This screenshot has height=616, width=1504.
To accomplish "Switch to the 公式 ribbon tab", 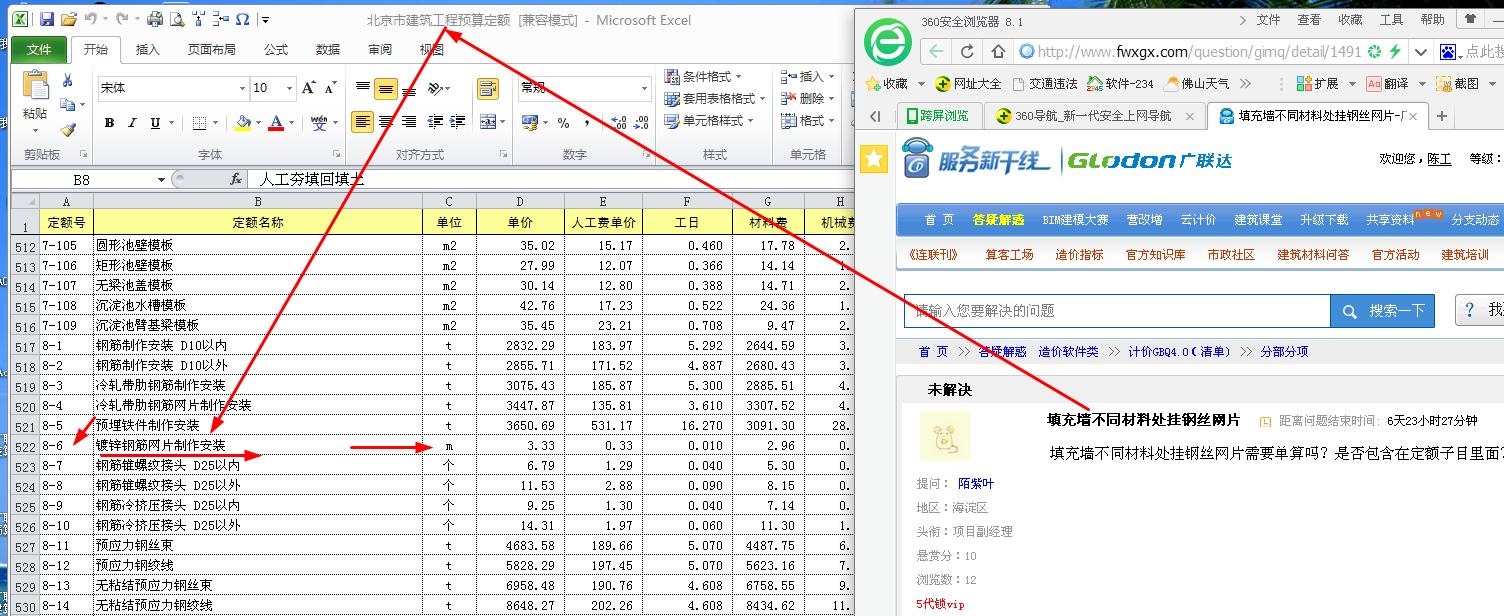I will click(x=276, y=49).
